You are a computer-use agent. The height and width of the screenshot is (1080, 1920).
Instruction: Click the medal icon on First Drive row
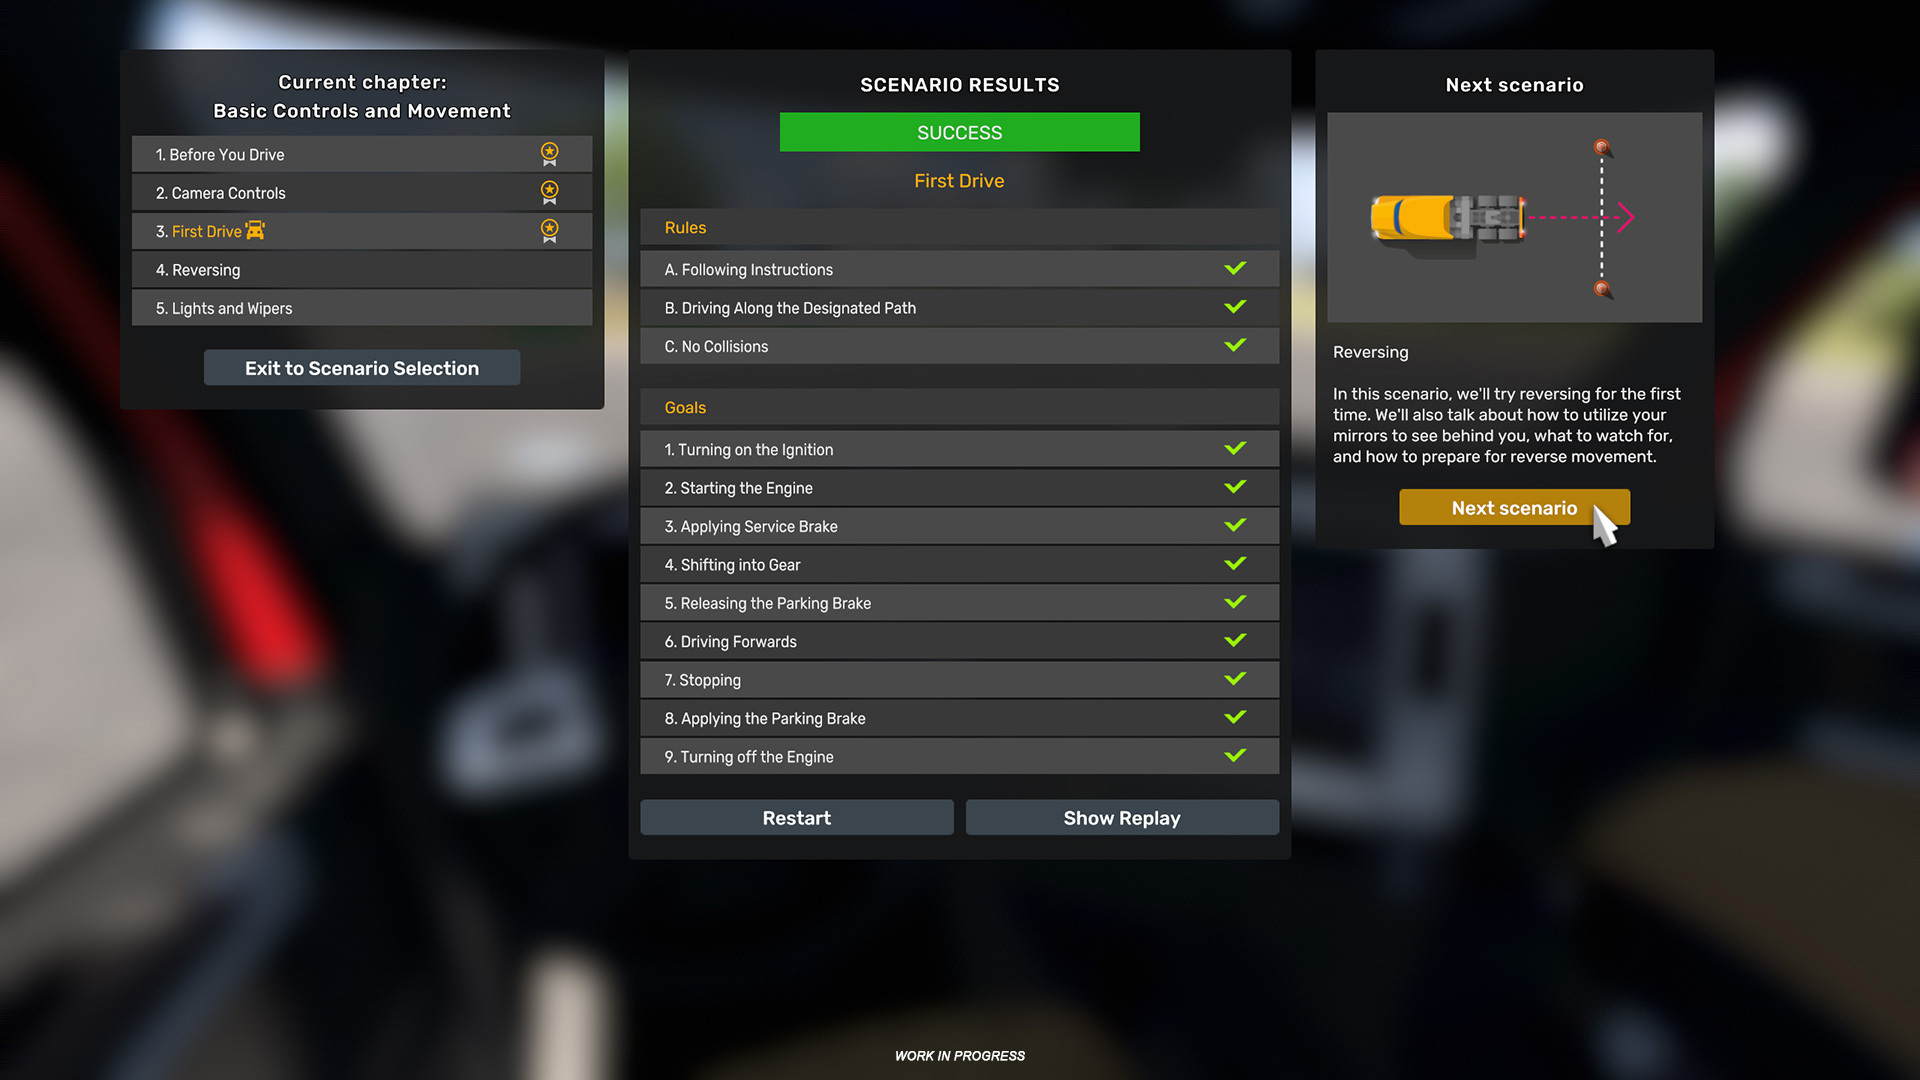pos(549,231)
